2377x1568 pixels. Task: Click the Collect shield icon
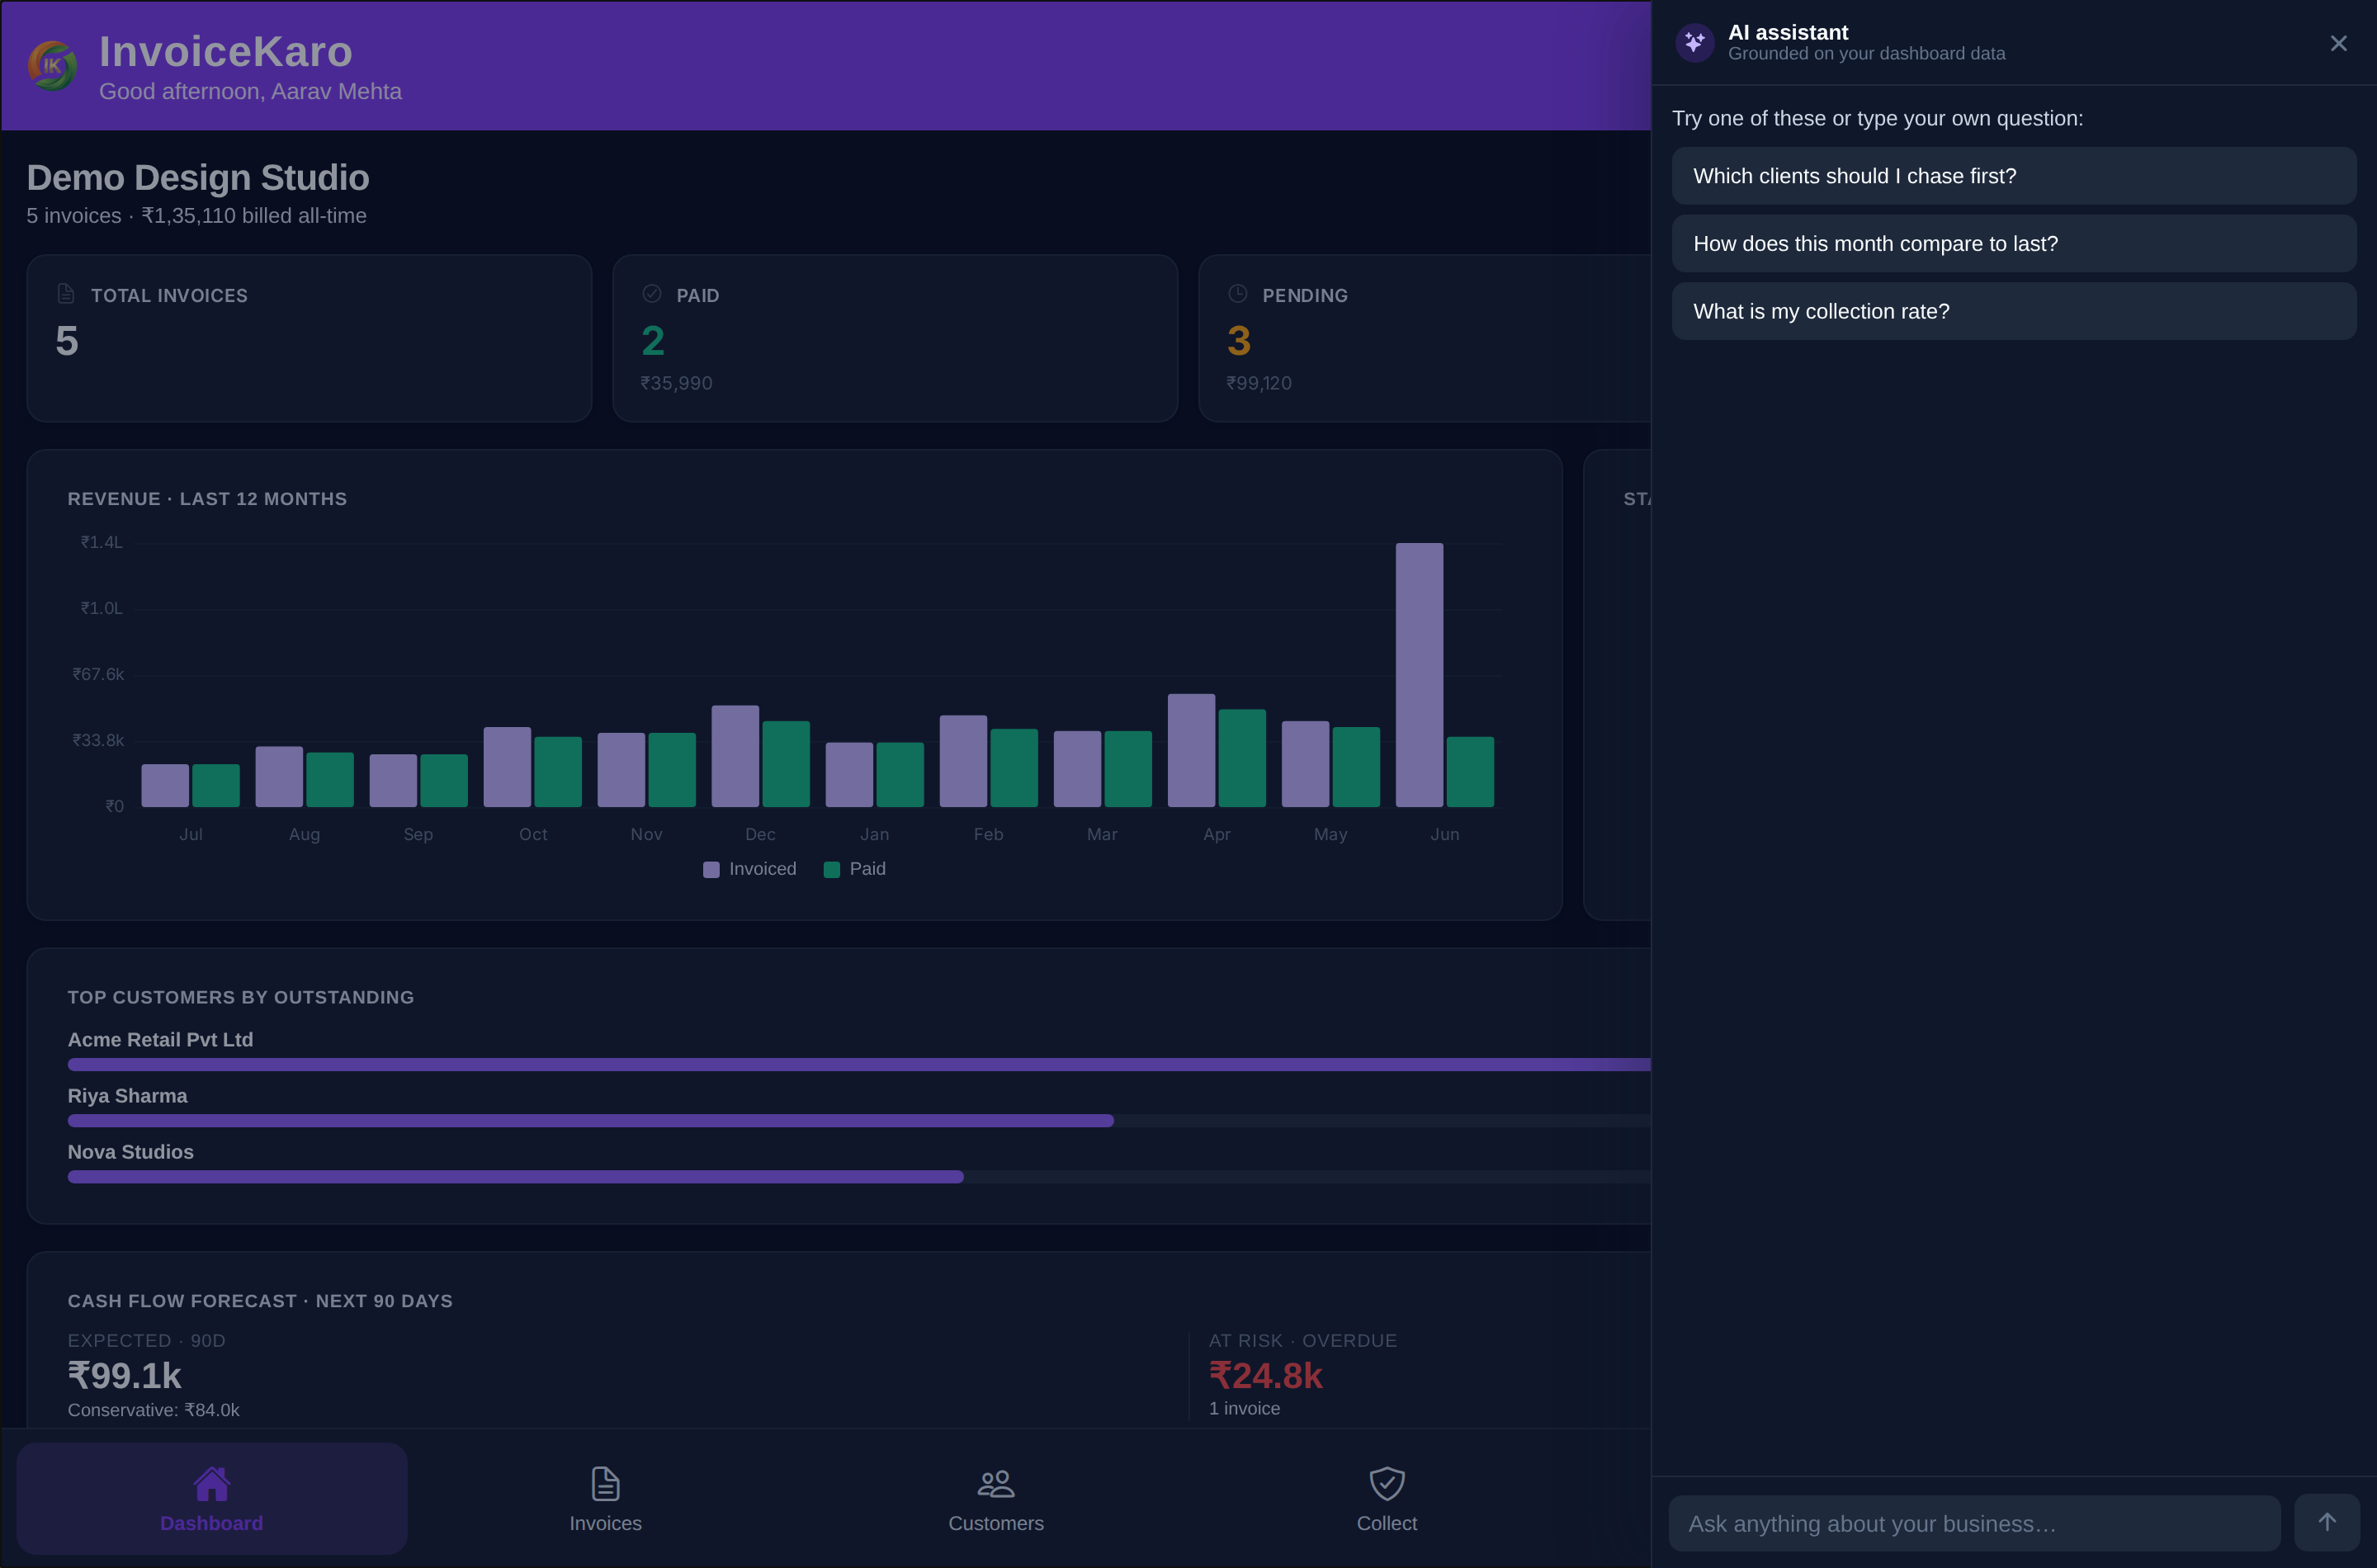point(1386,1483)
